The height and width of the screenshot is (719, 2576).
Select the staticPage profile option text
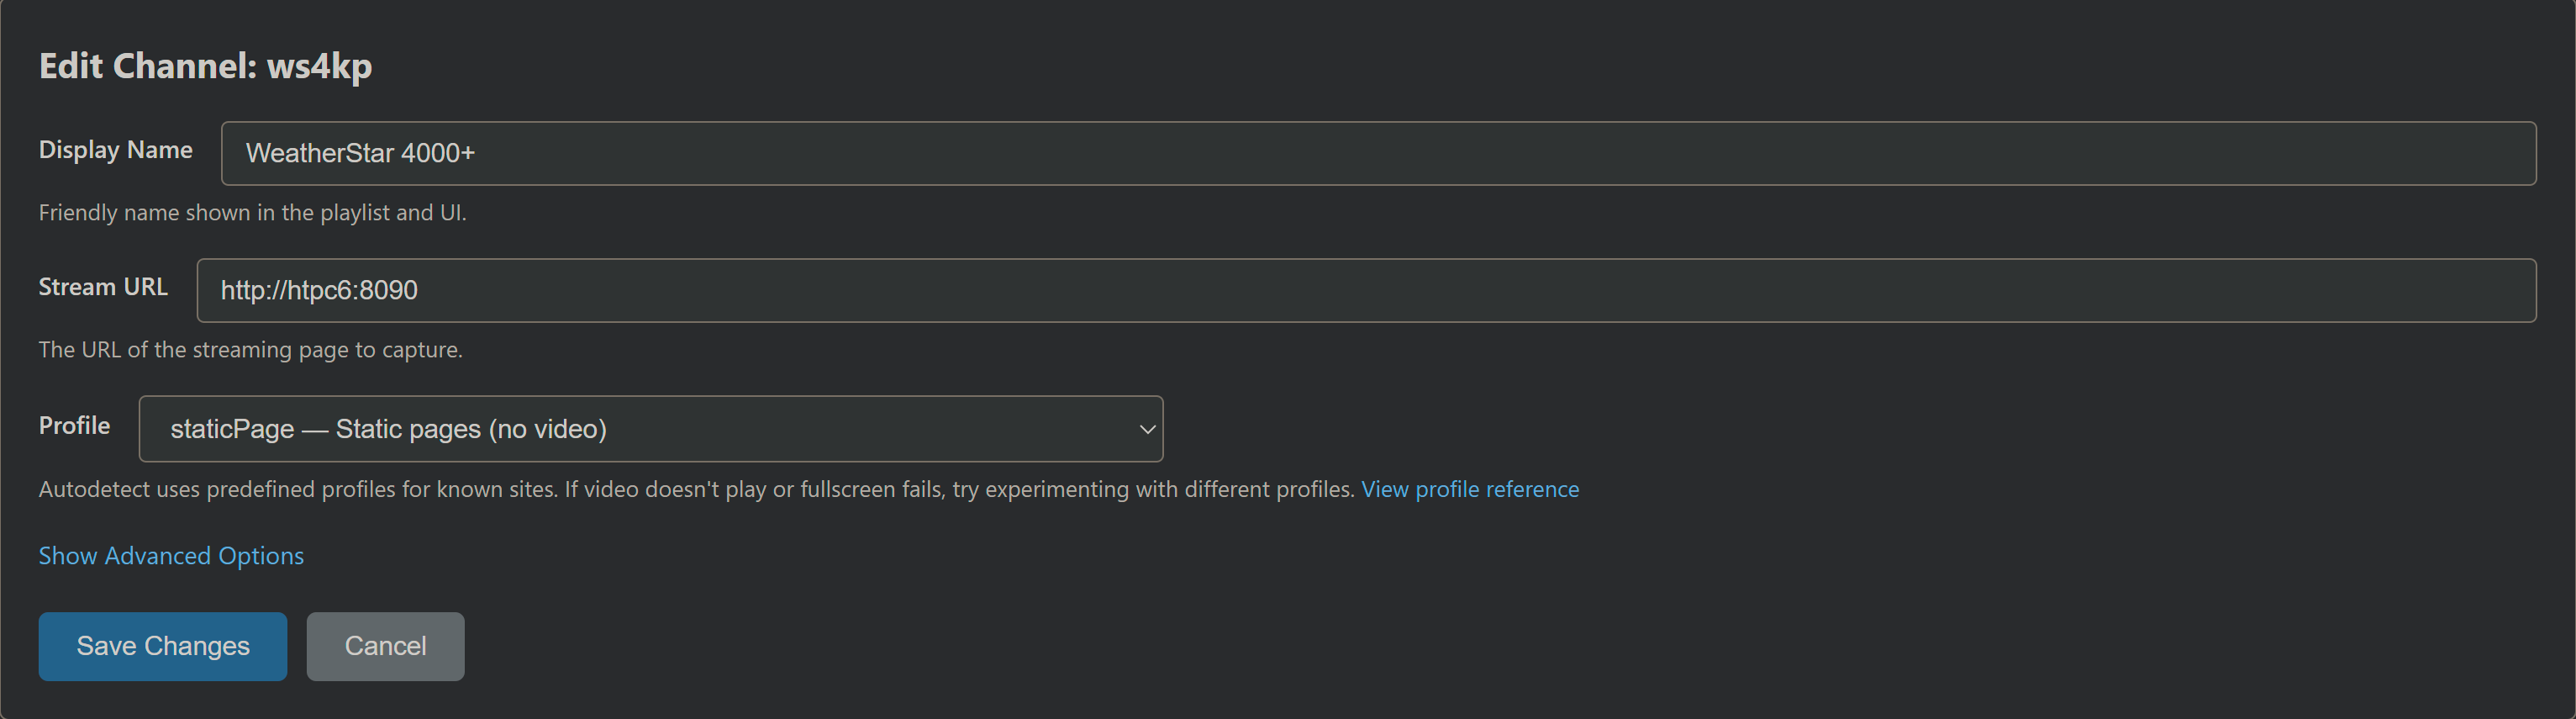pyautogui.click(x=388, y=429)
